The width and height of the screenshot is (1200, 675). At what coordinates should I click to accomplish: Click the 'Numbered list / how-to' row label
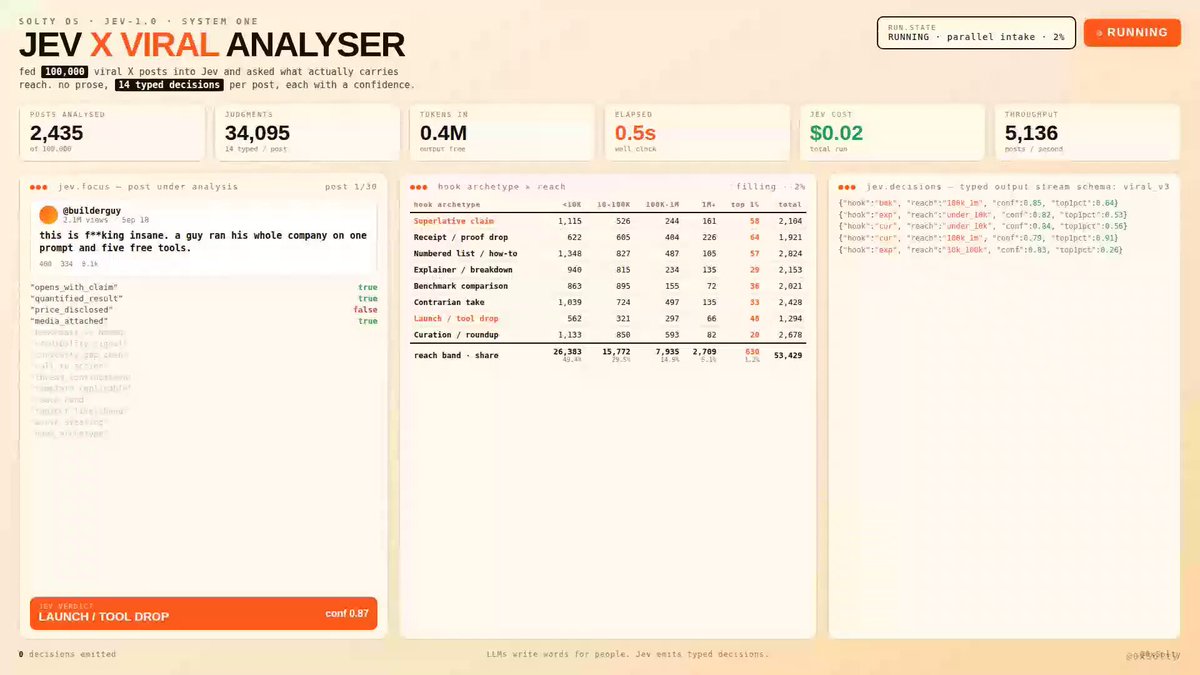coord(466,254)
